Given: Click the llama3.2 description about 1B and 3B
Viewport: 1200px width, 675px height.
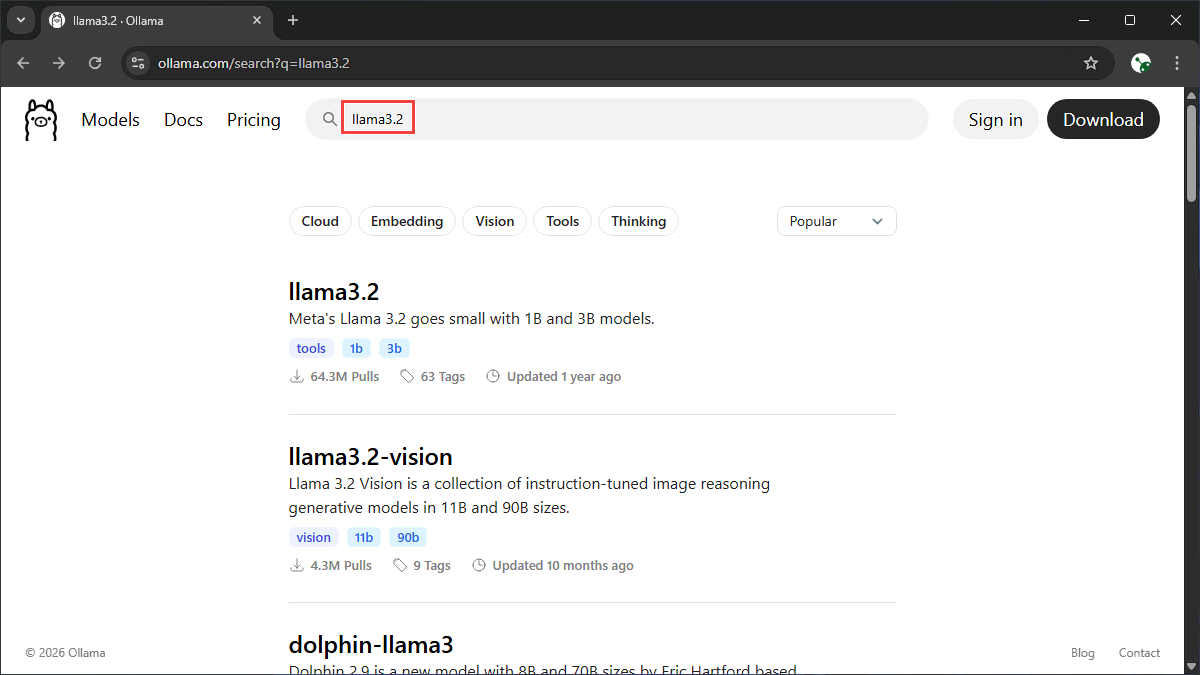Looking at the screenshot, I should 472,319.
